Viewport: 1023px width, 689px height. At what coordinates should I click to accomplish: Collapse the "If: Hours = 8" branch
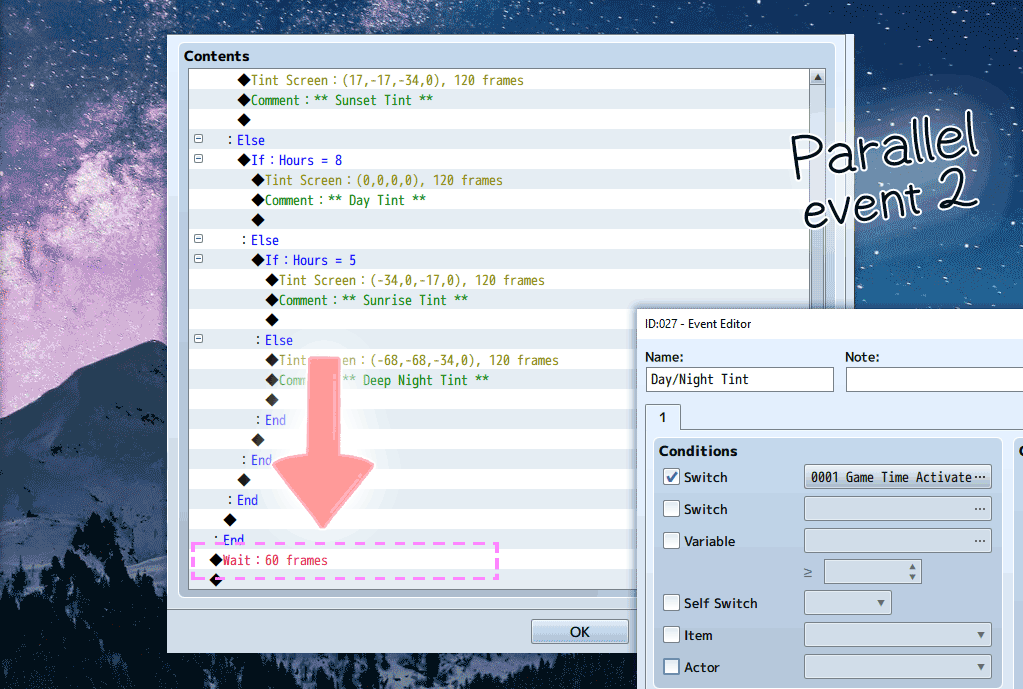[197, 158]
